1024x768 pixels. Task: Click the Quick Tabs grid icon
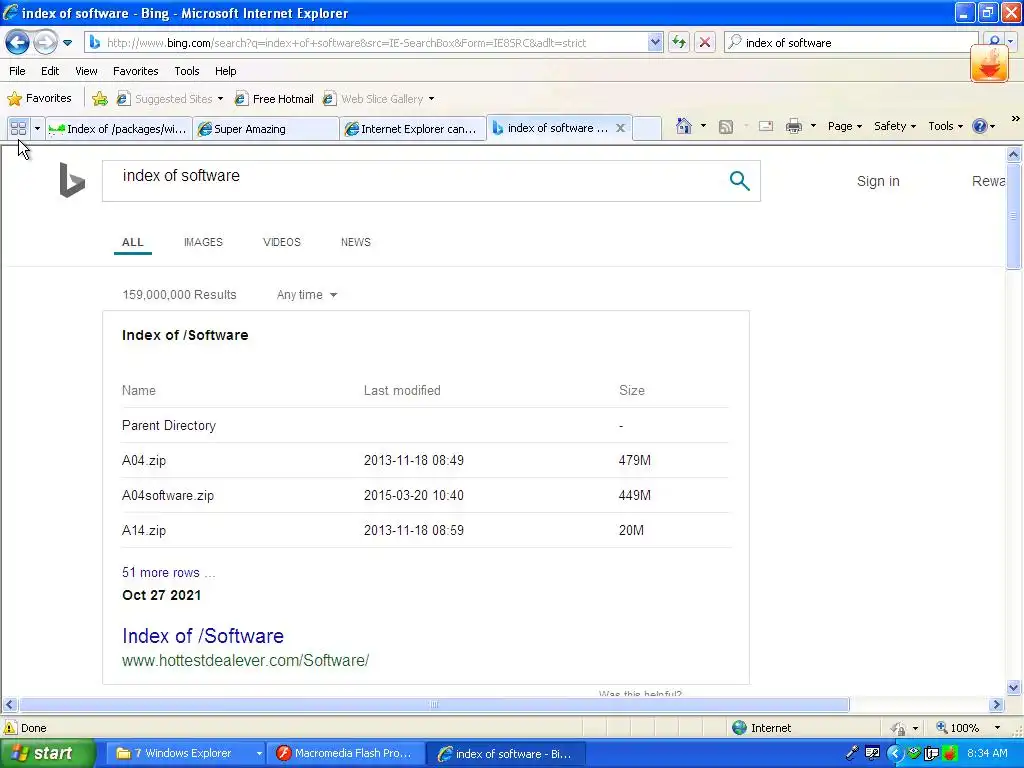(x=18, y=129)
